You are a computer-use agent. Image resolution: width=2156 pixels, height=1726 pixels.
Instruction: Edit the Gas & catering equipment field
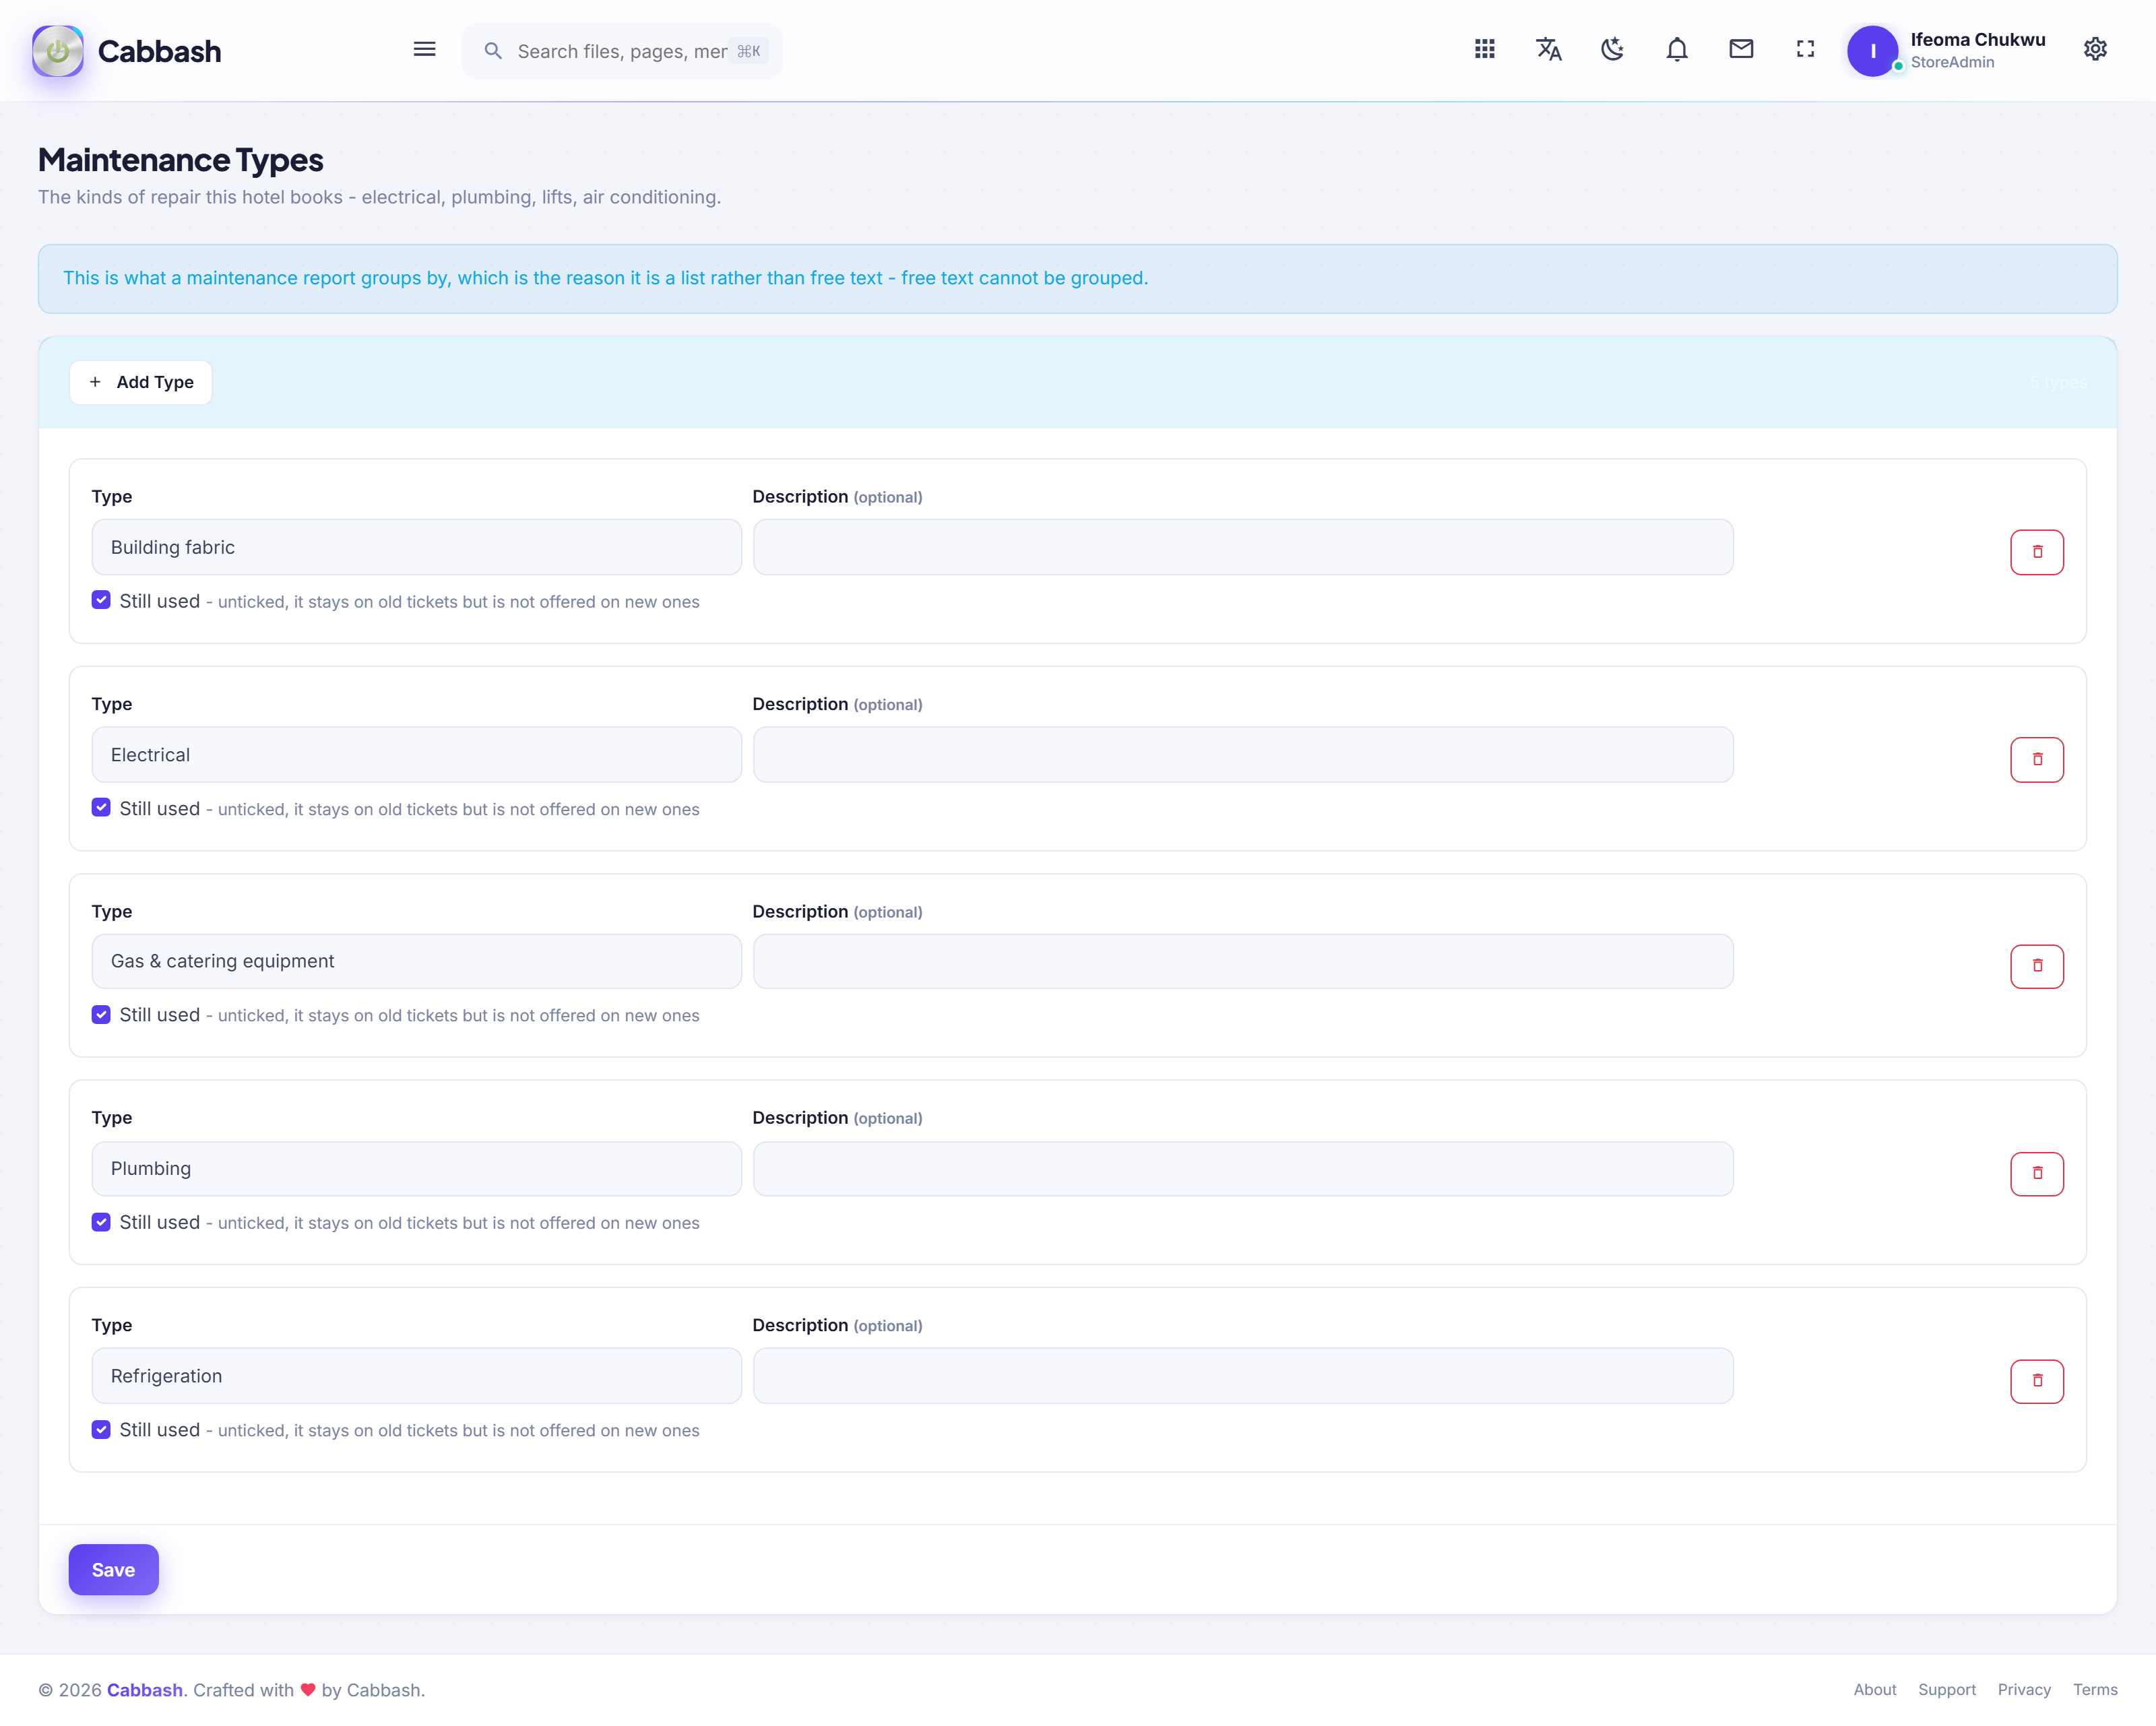pos(417,961)
